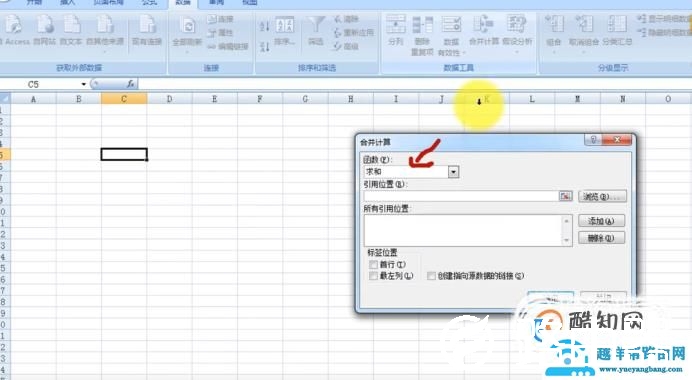Select column N header

click(x=623, y=99)
